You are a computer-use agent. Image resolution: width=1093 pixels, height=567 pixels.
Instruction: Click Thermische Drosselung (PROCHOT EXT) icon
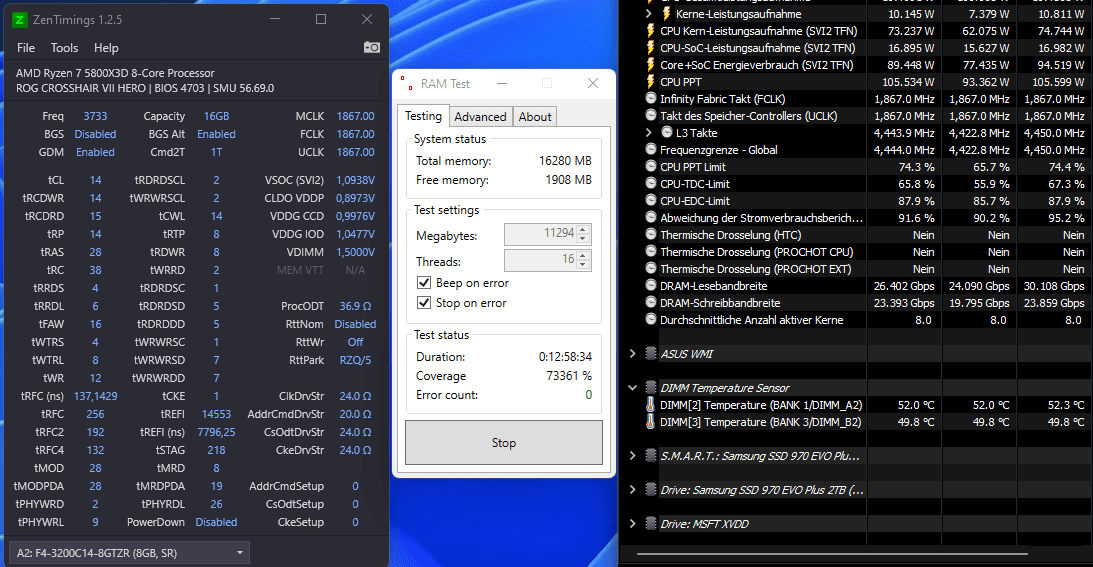click(651, 268)
